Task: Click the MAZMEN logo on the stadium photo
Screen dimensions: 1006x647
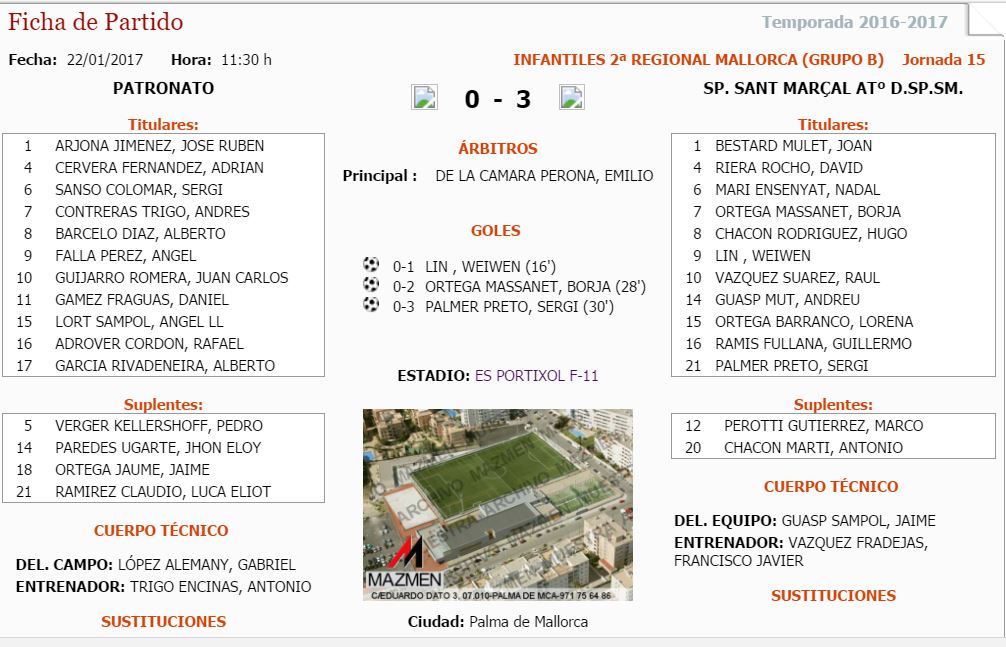Action: point(407,564)
